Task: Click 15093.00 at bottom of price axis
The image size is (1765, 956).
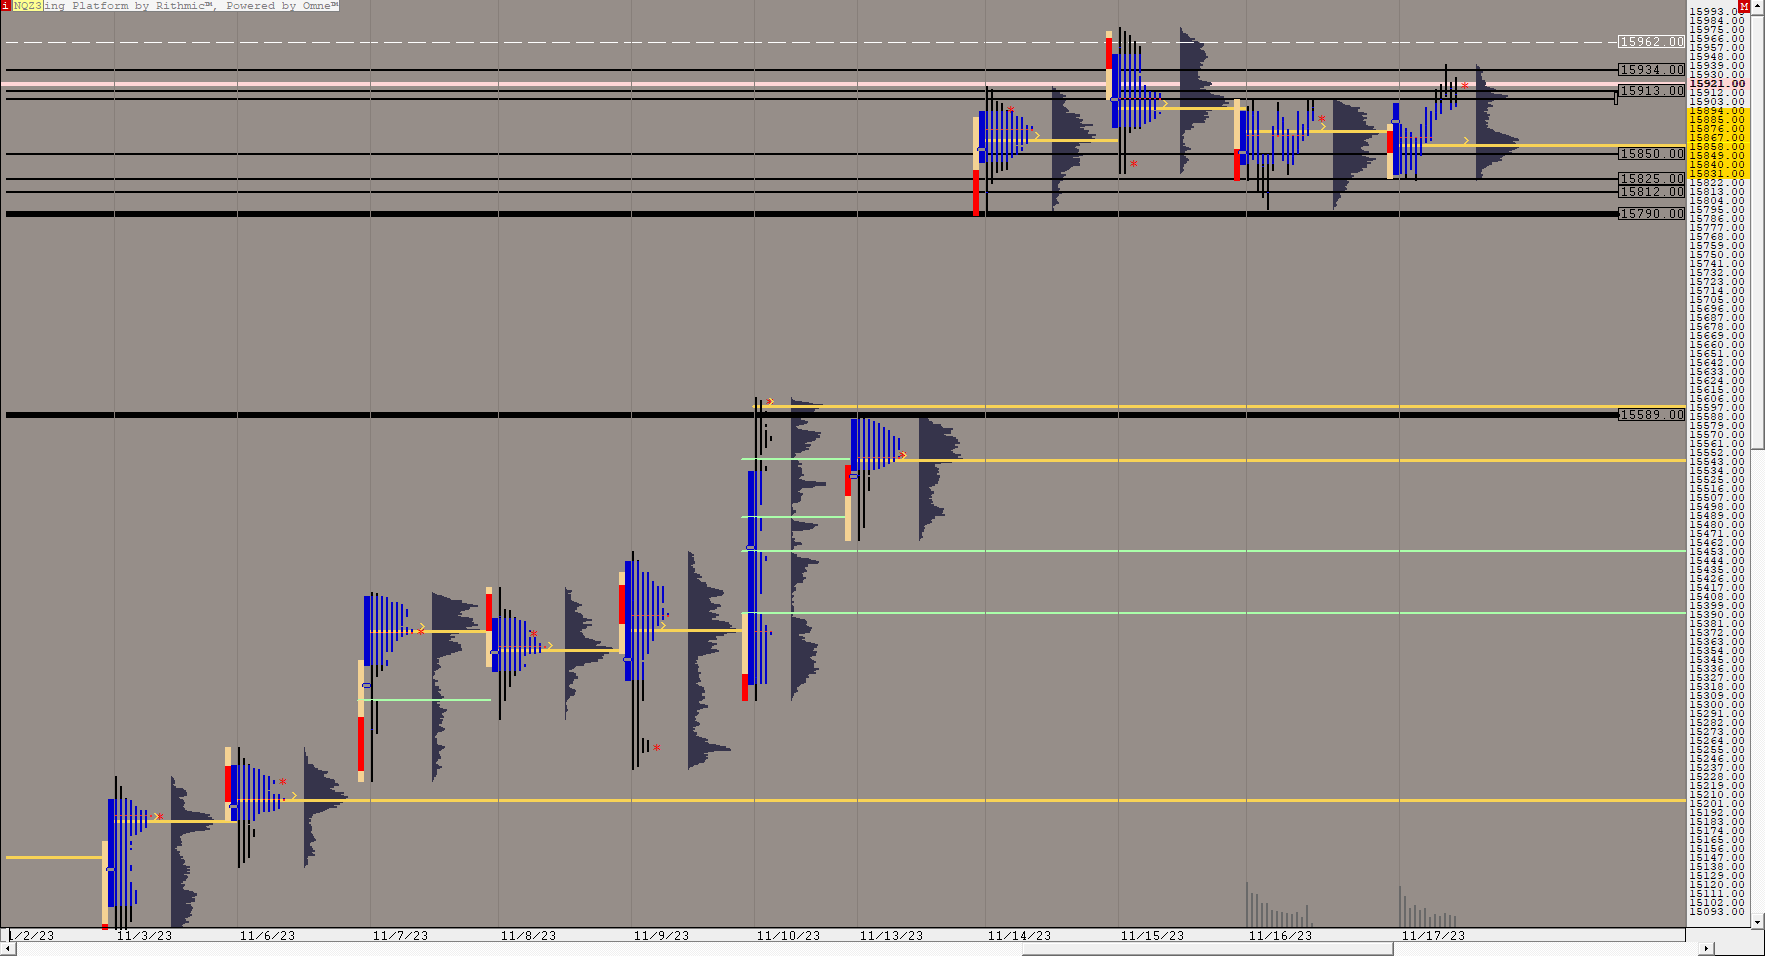Action: pos(1717,911)
